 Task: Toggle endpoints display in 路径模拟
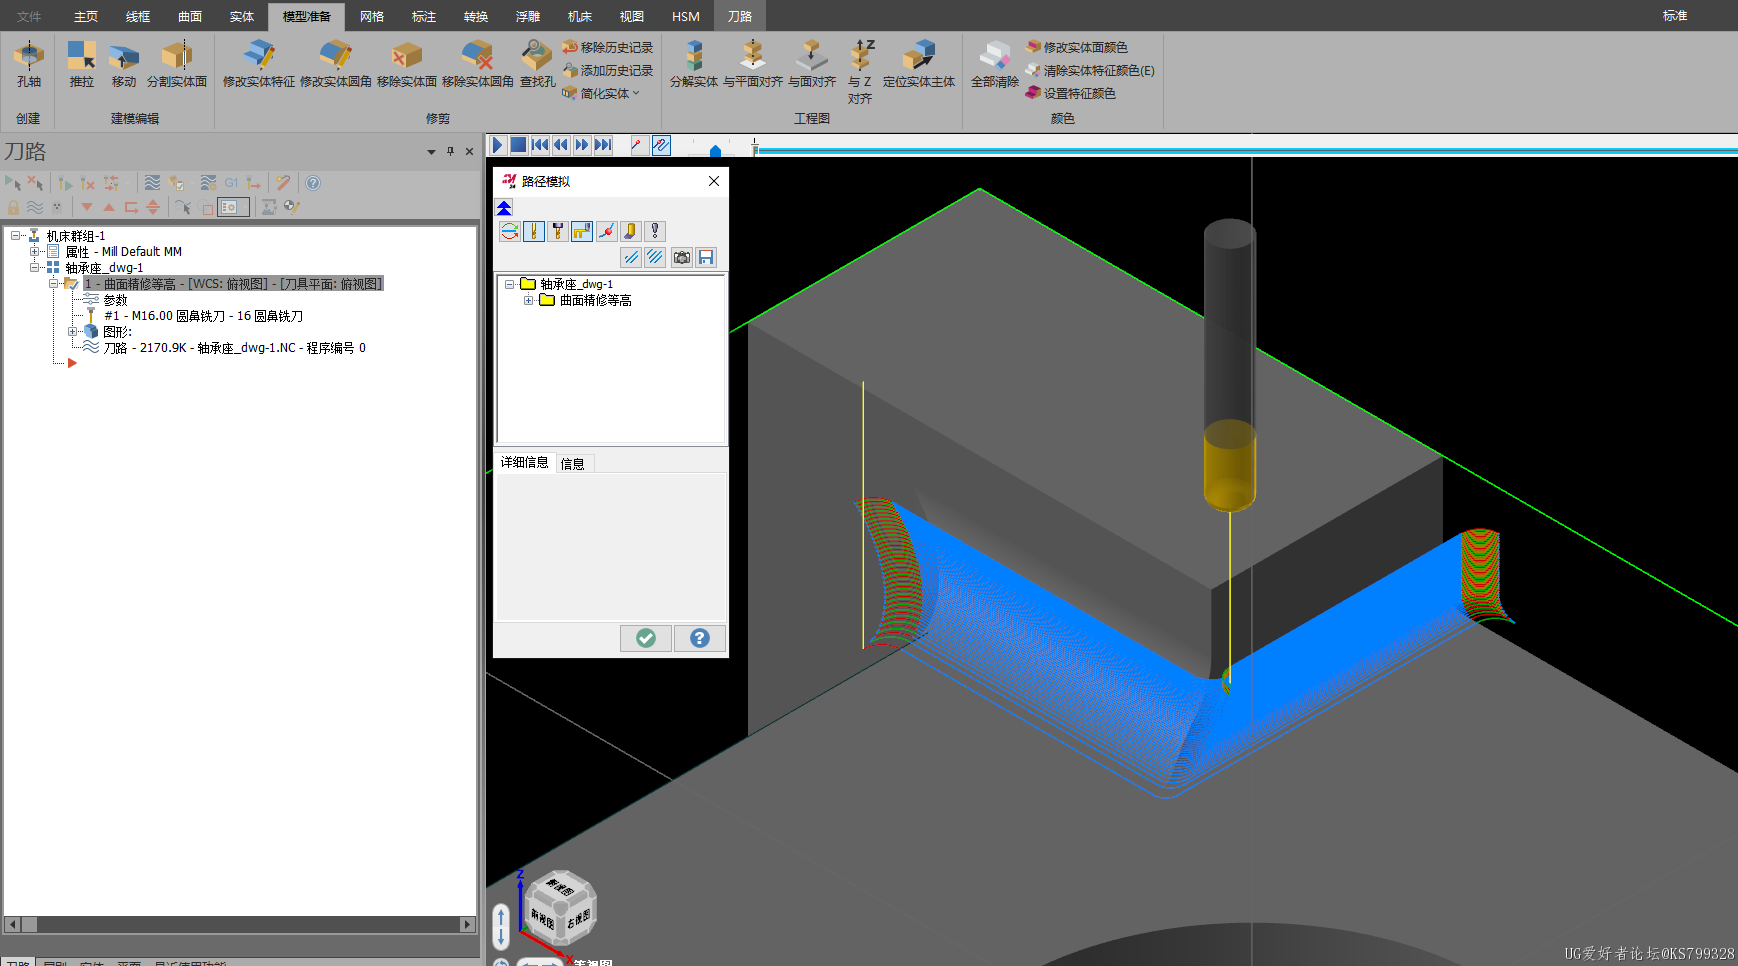point(606,231)
